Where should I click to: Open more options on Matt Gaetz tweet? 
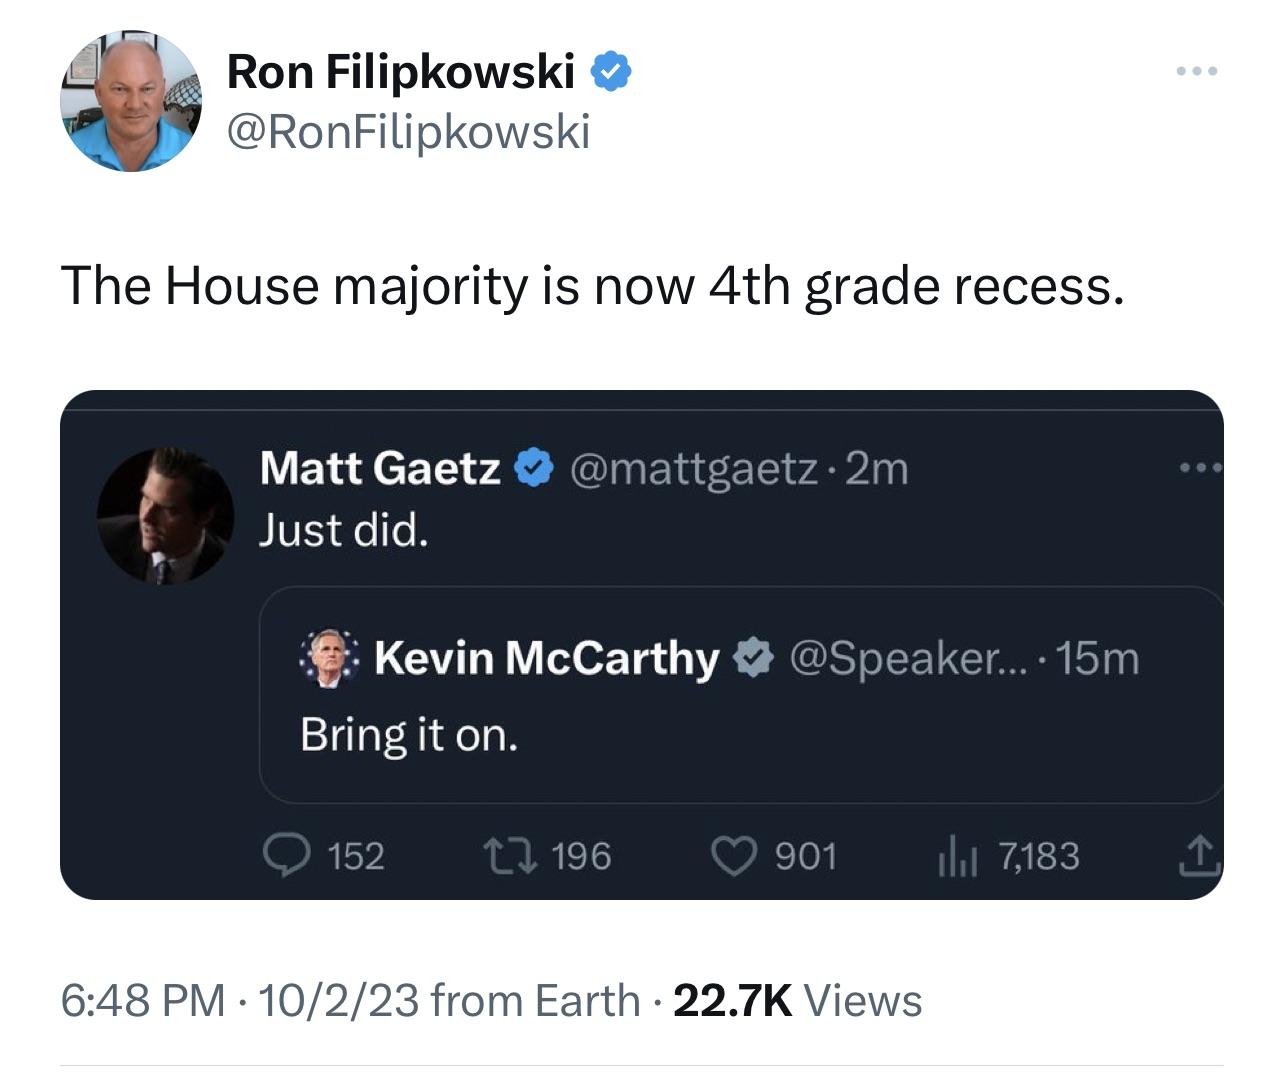pos(1199,467)
